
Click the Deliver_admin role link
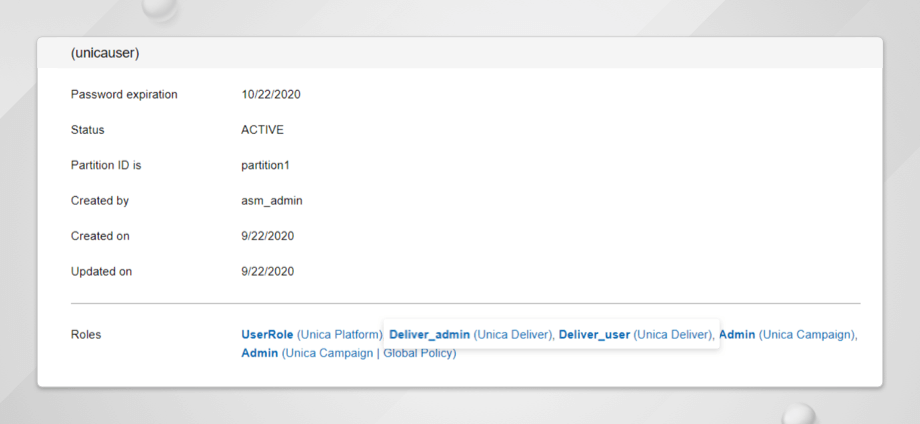click(x=429, y=335)
